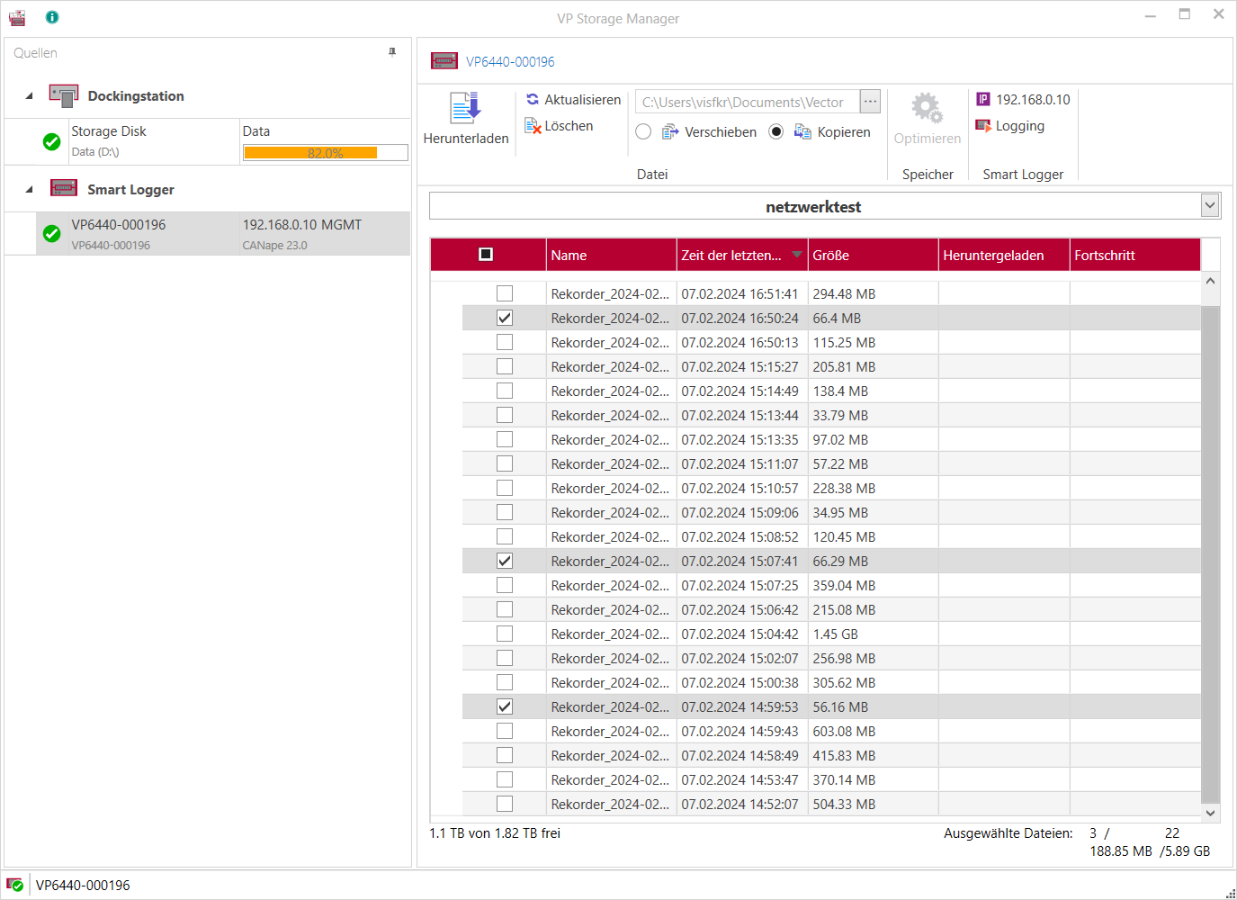Click the download path input field
Screen dimensions: 1237x900
pos(747,101)
